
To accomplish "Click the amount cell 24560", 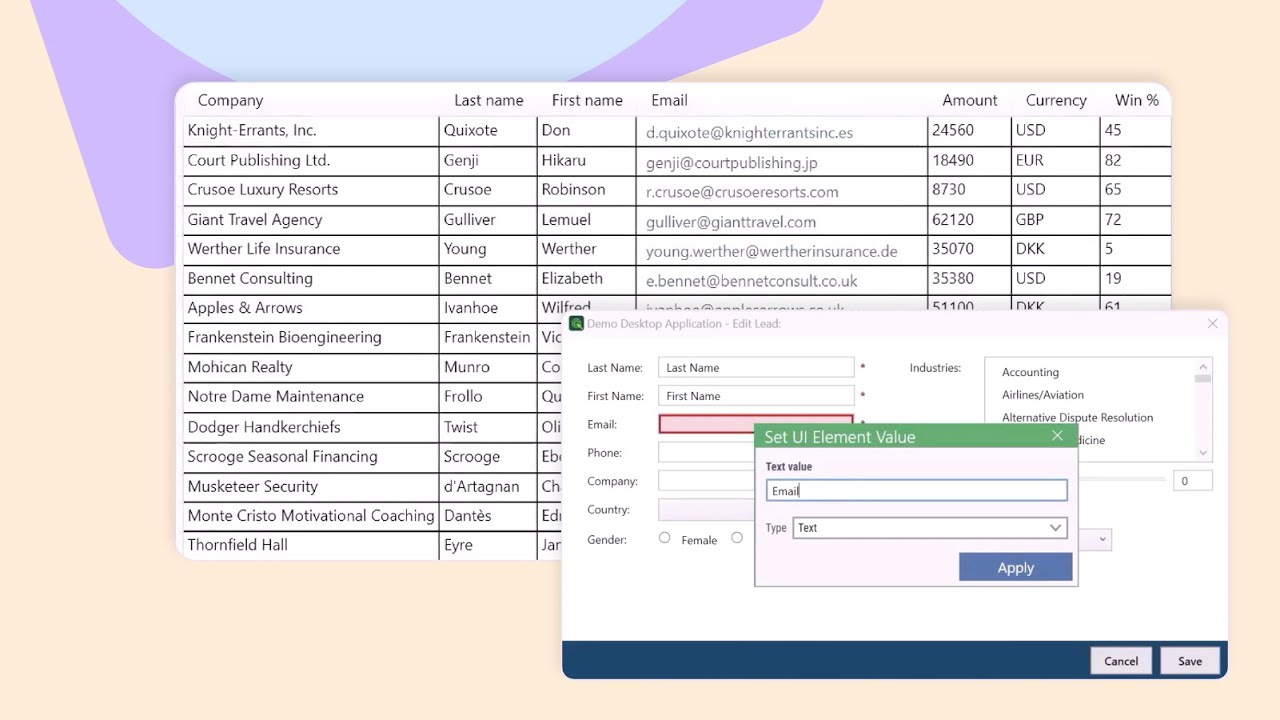I will [x=969, y=131].
